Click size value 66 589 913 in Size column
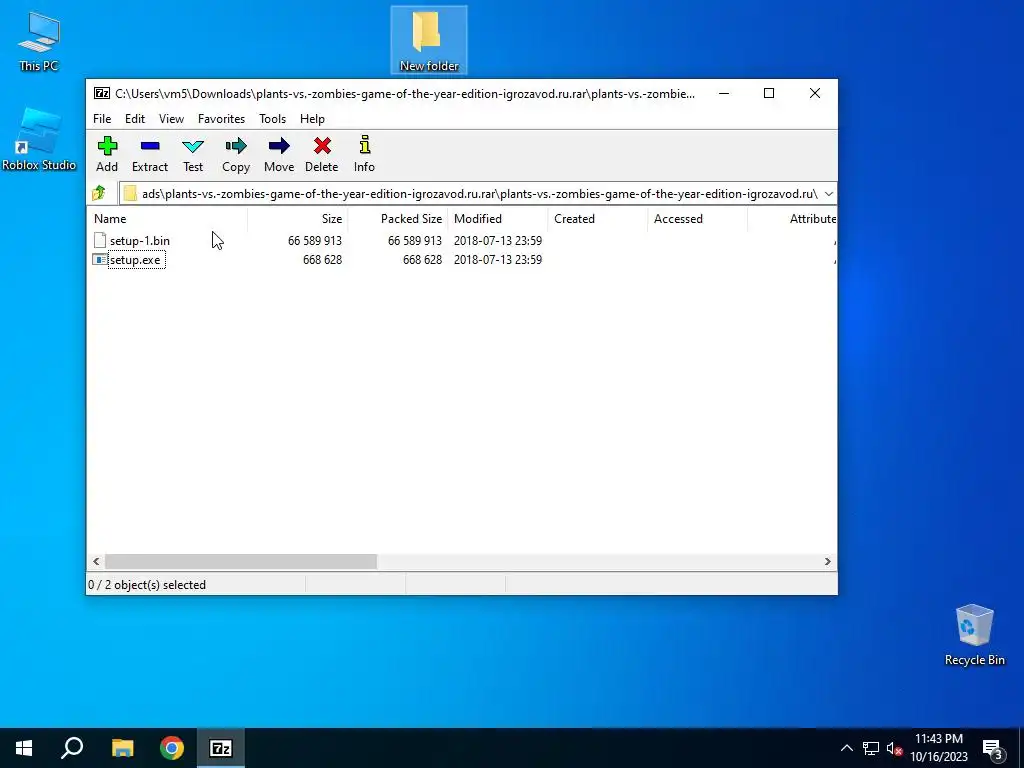This screenshot has height=768, width=1024. [x=315, y=241]
